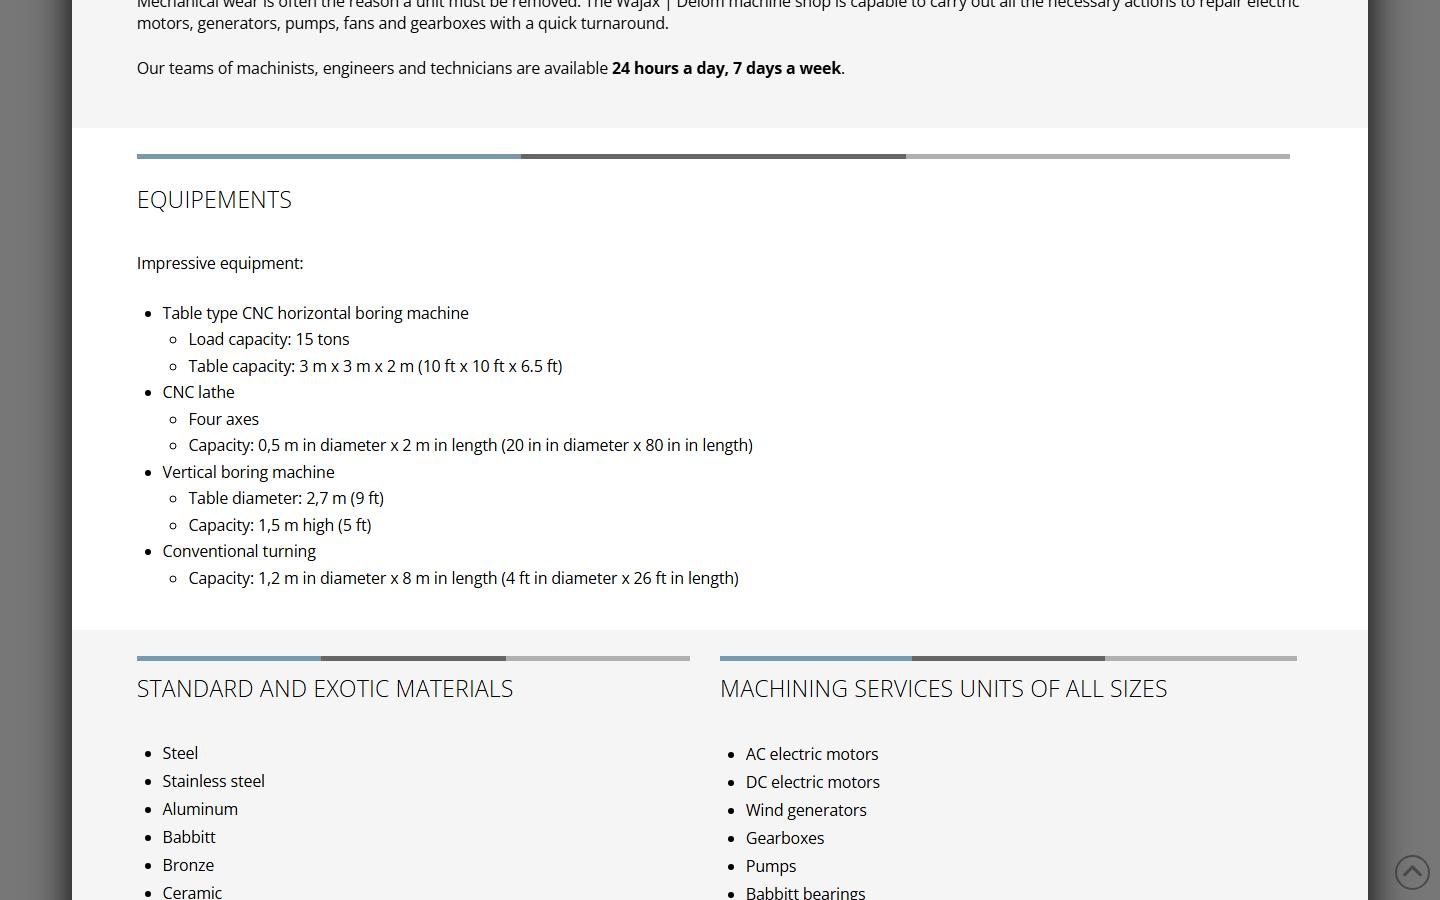
Task: Click the Wind generators entry
Action: (x=806, y=810)
